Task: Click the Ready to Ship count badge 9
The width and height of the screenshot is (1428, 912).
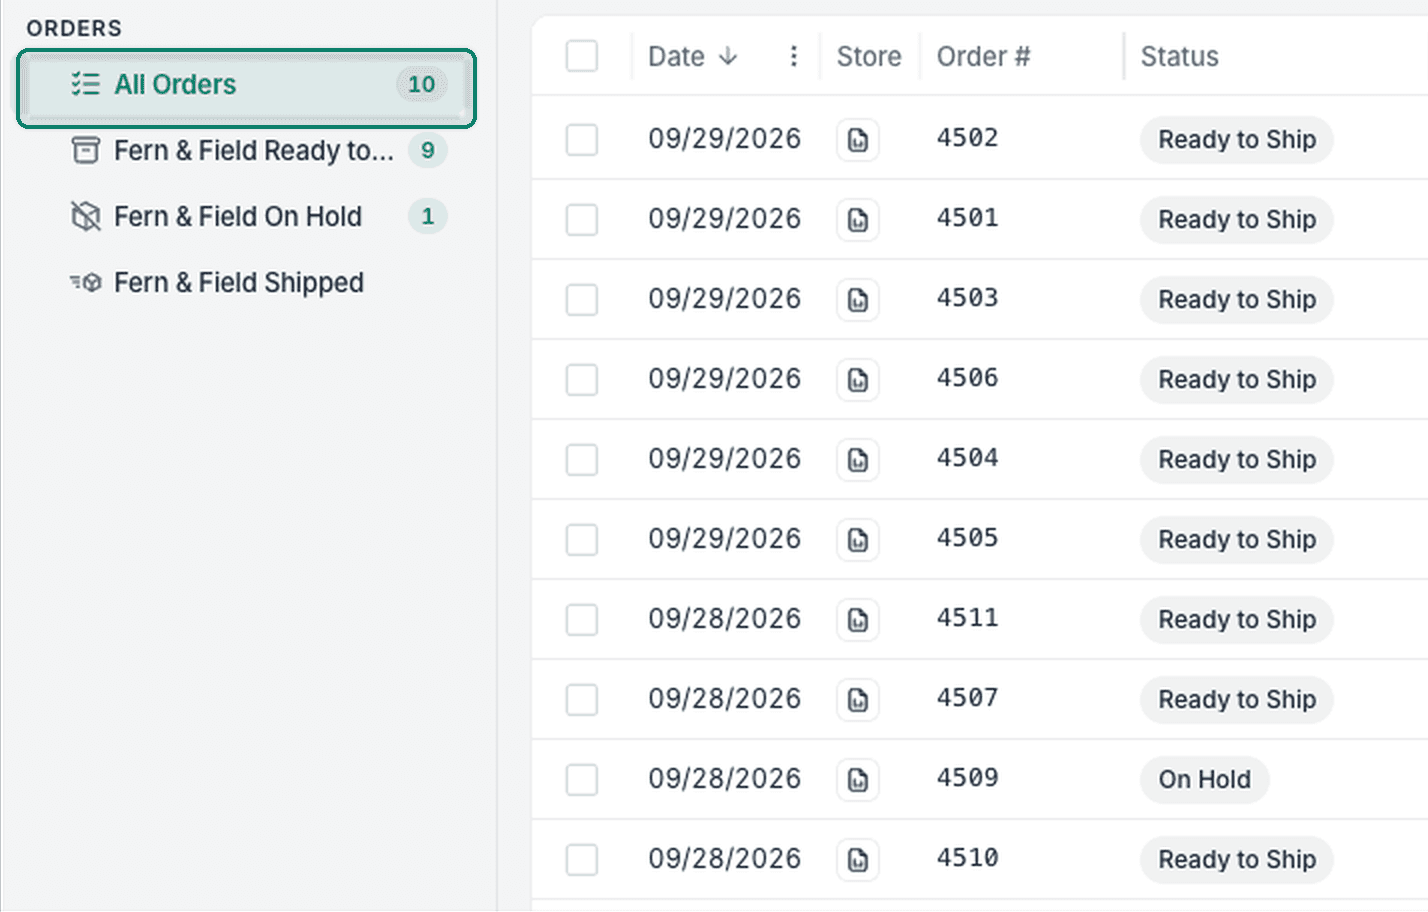Action: click(x=428, y=151)
